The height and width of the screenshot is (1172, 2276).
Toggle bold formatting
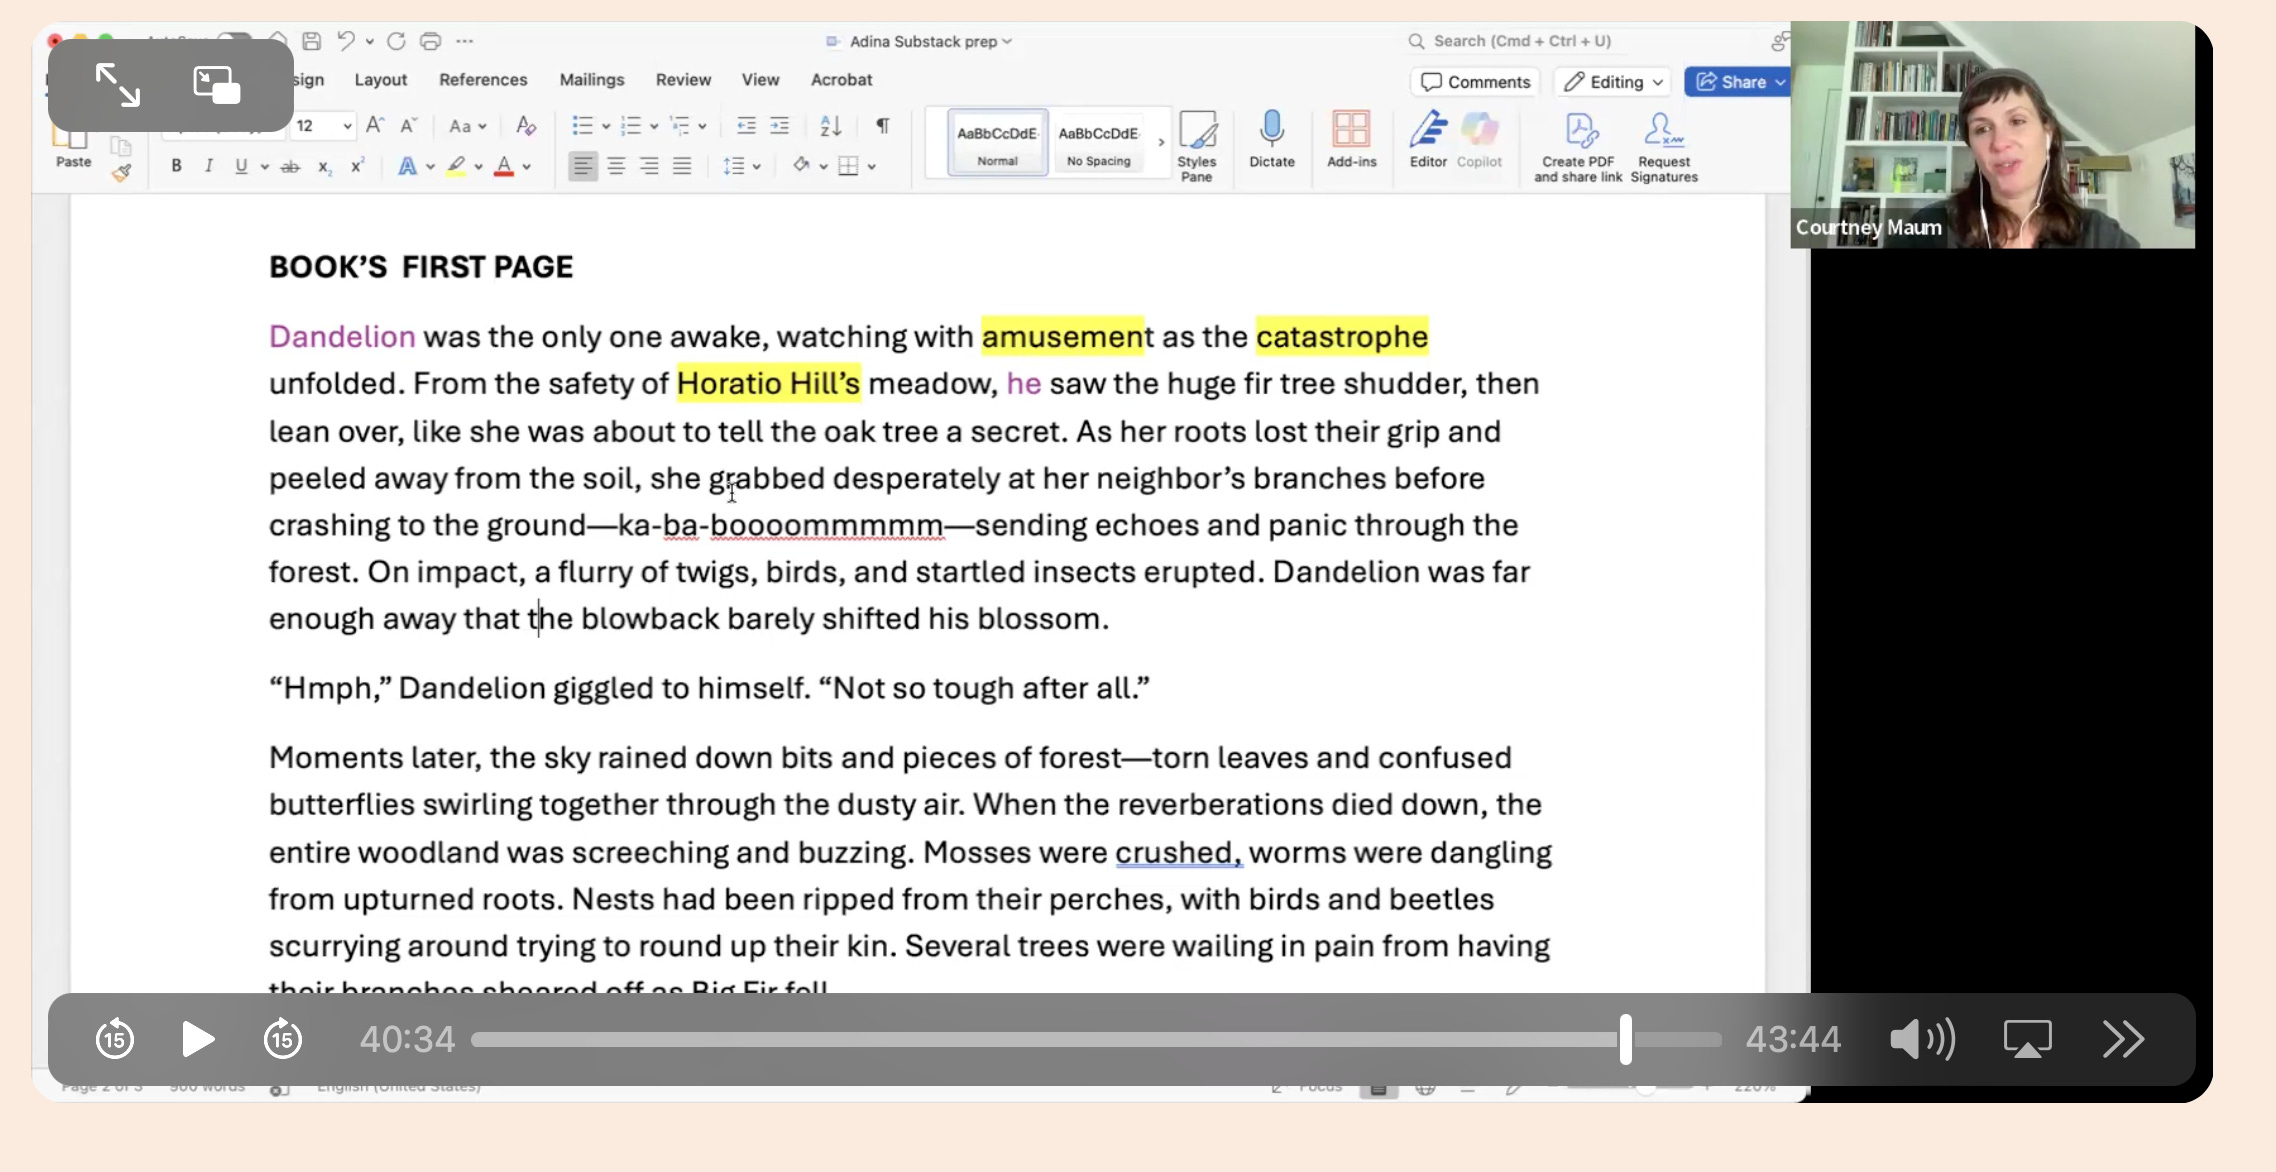tap(176, 166)
